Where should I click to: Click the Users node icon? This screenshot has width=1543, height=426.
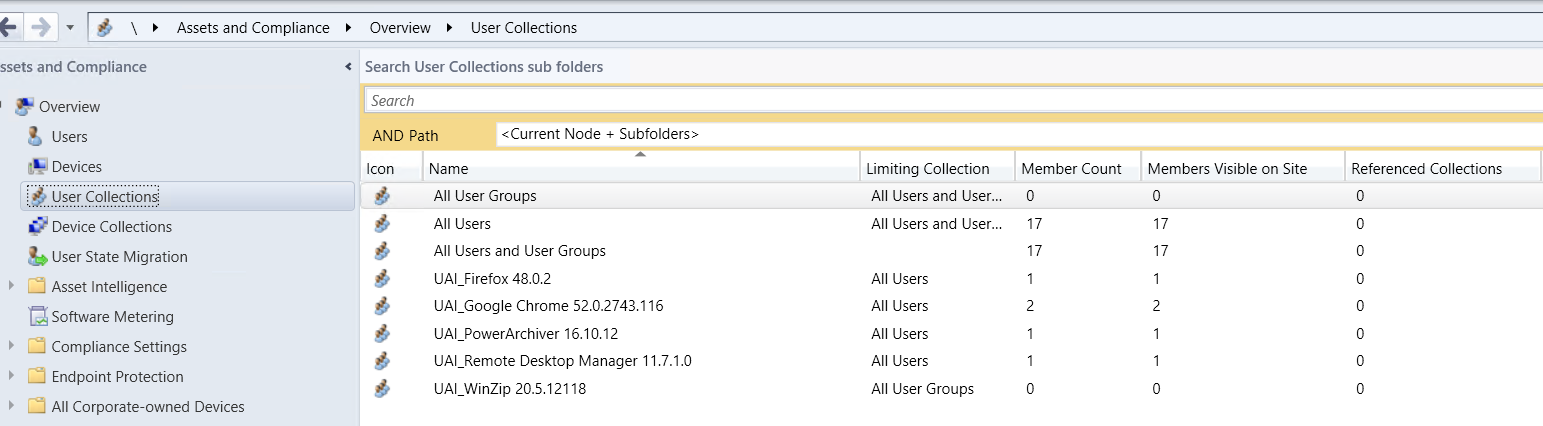pyautogui.click(x=35, y=137)
